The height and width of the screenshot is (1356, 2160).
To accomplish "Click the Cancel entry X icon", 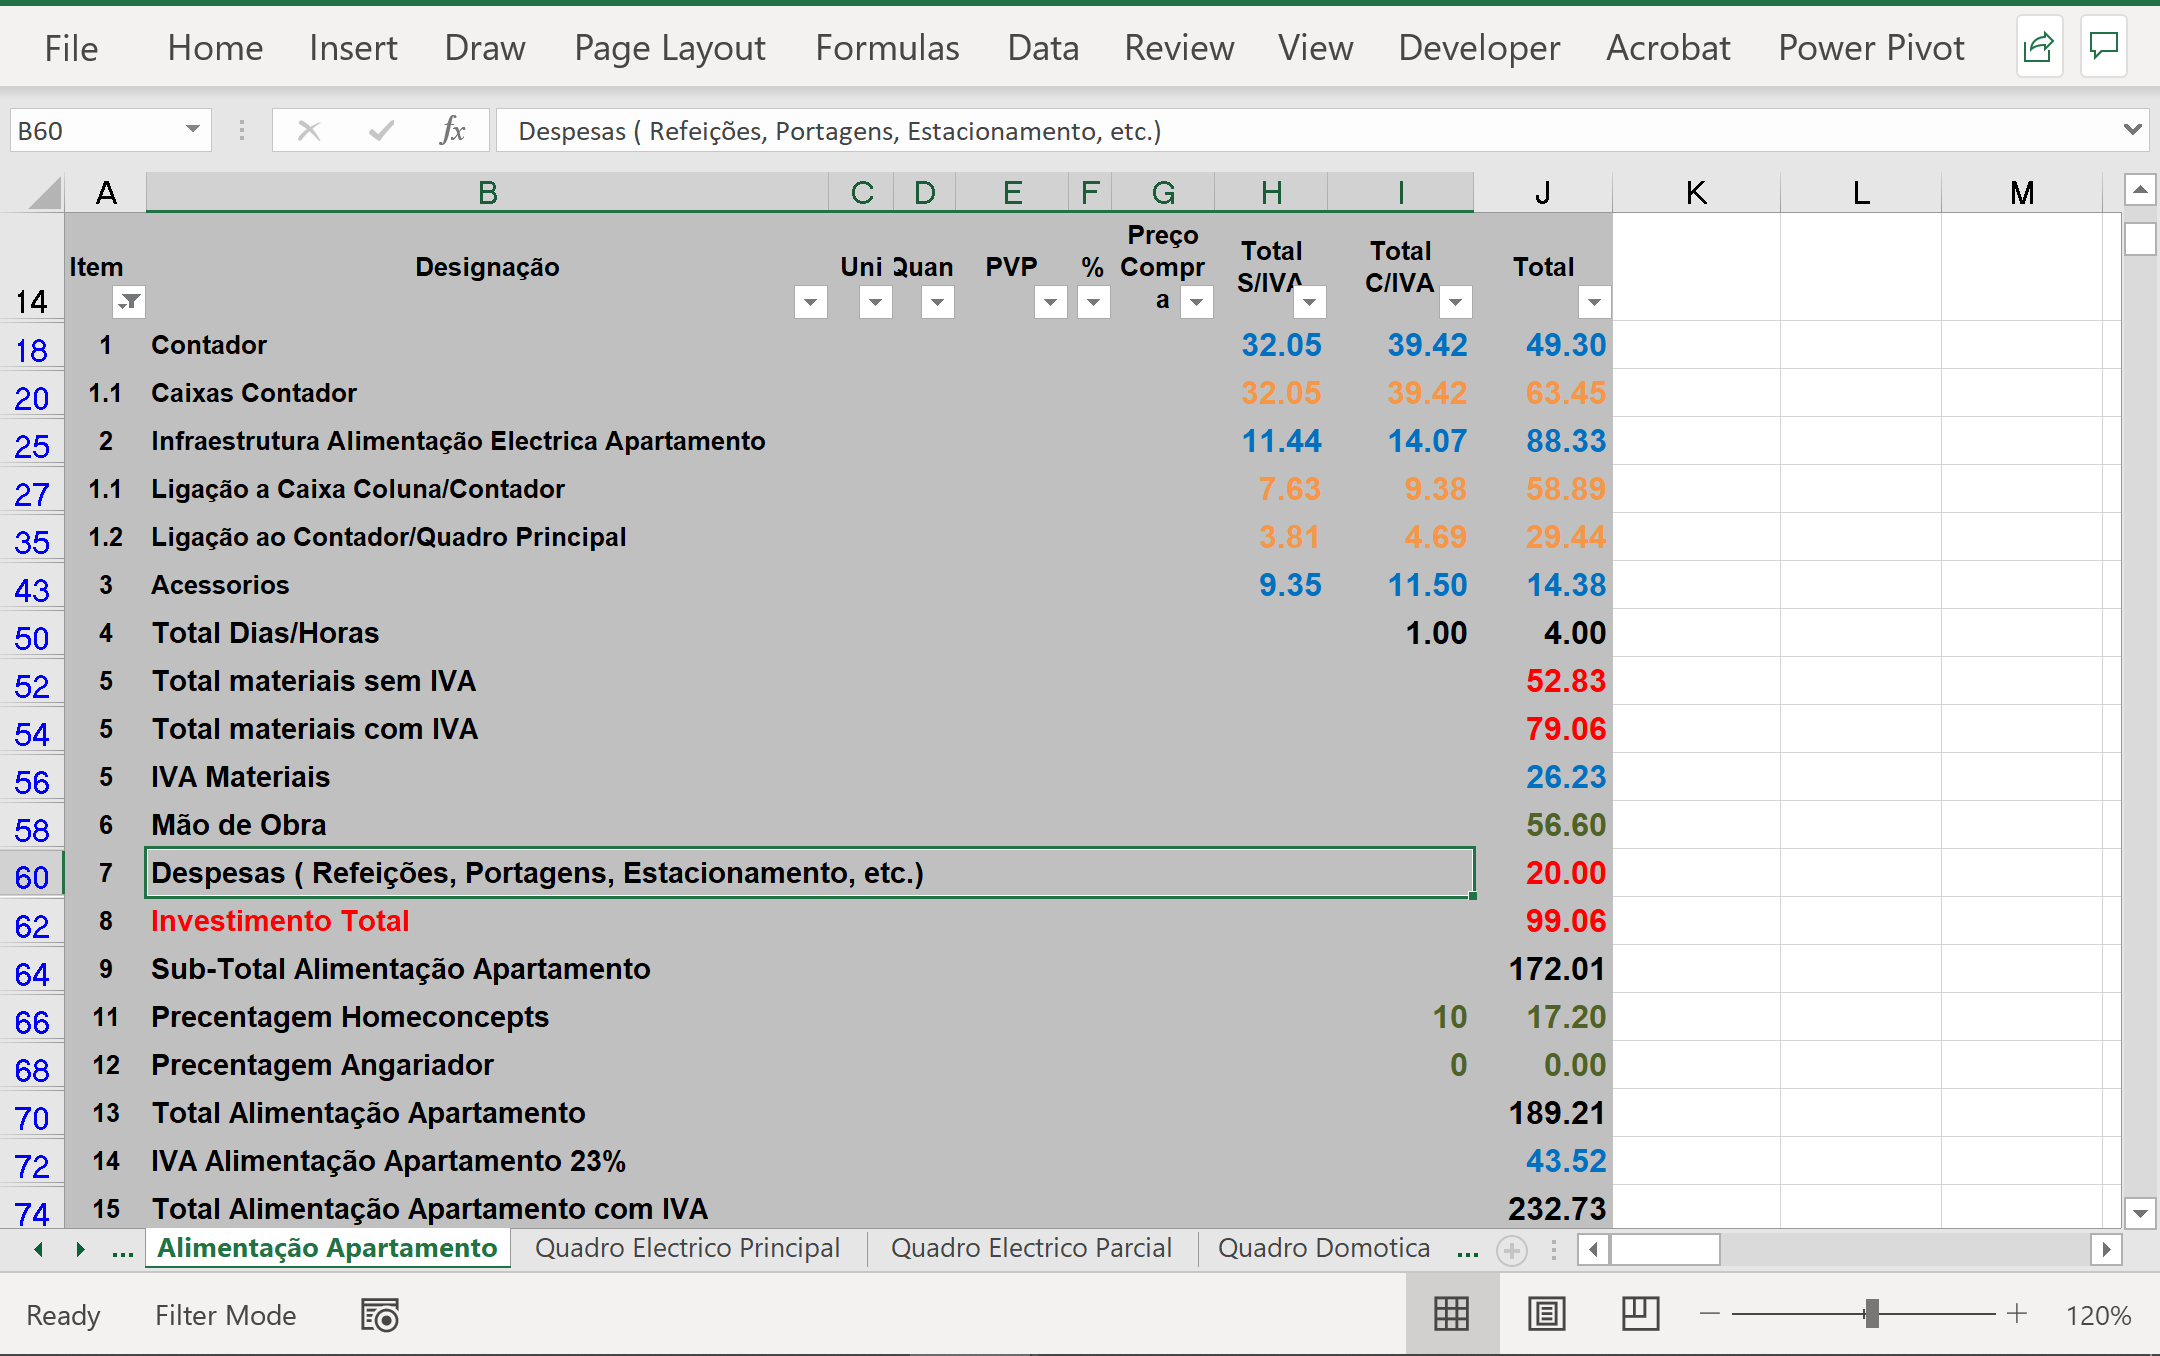I will point(309,130).
